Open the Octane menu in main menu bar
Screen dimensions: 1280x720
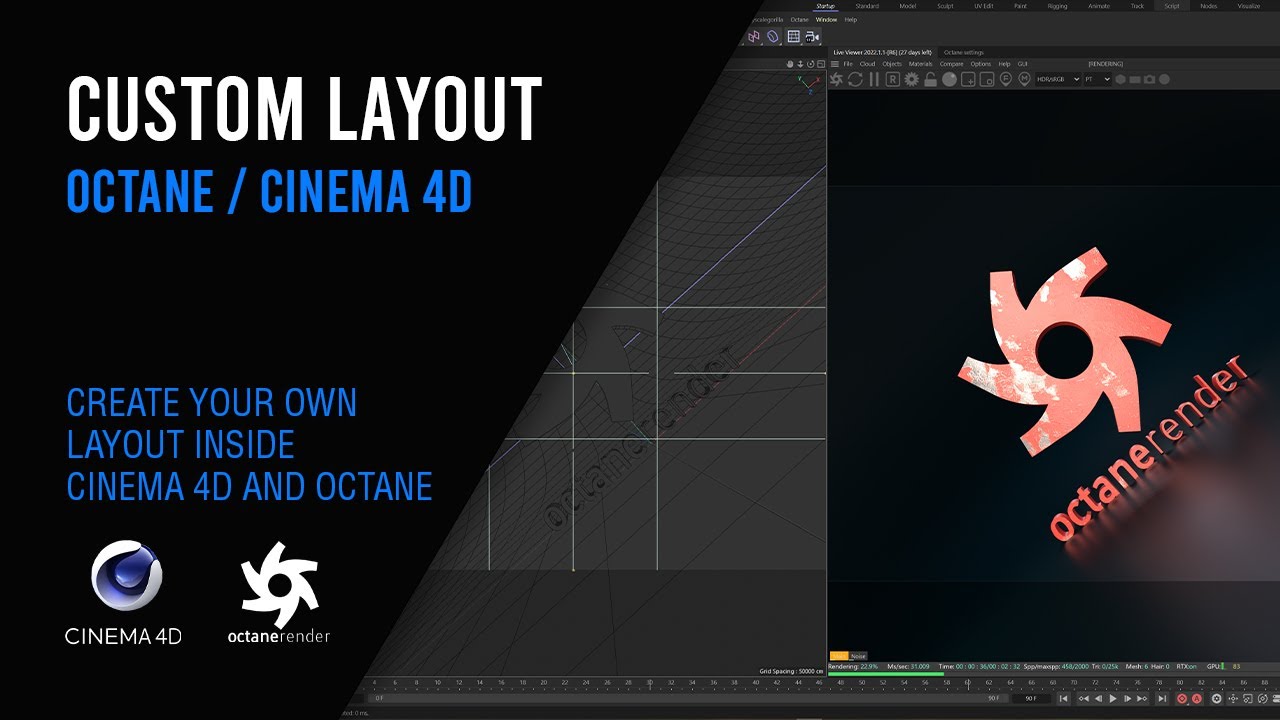(800, 19)
